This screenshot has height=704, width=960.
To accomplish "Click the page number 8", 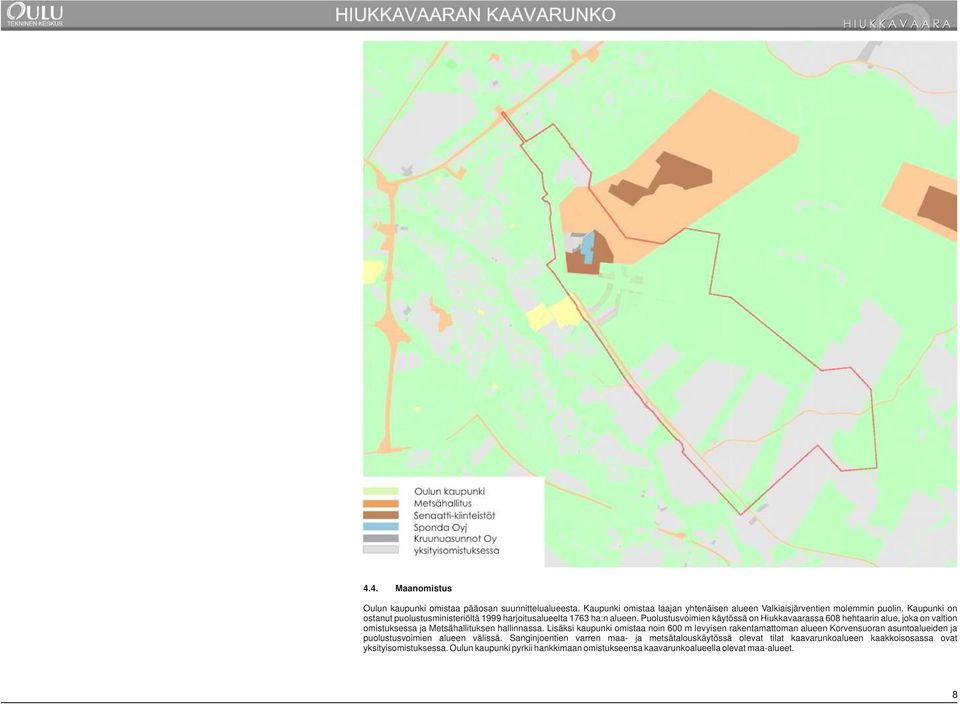I will 954,695.
